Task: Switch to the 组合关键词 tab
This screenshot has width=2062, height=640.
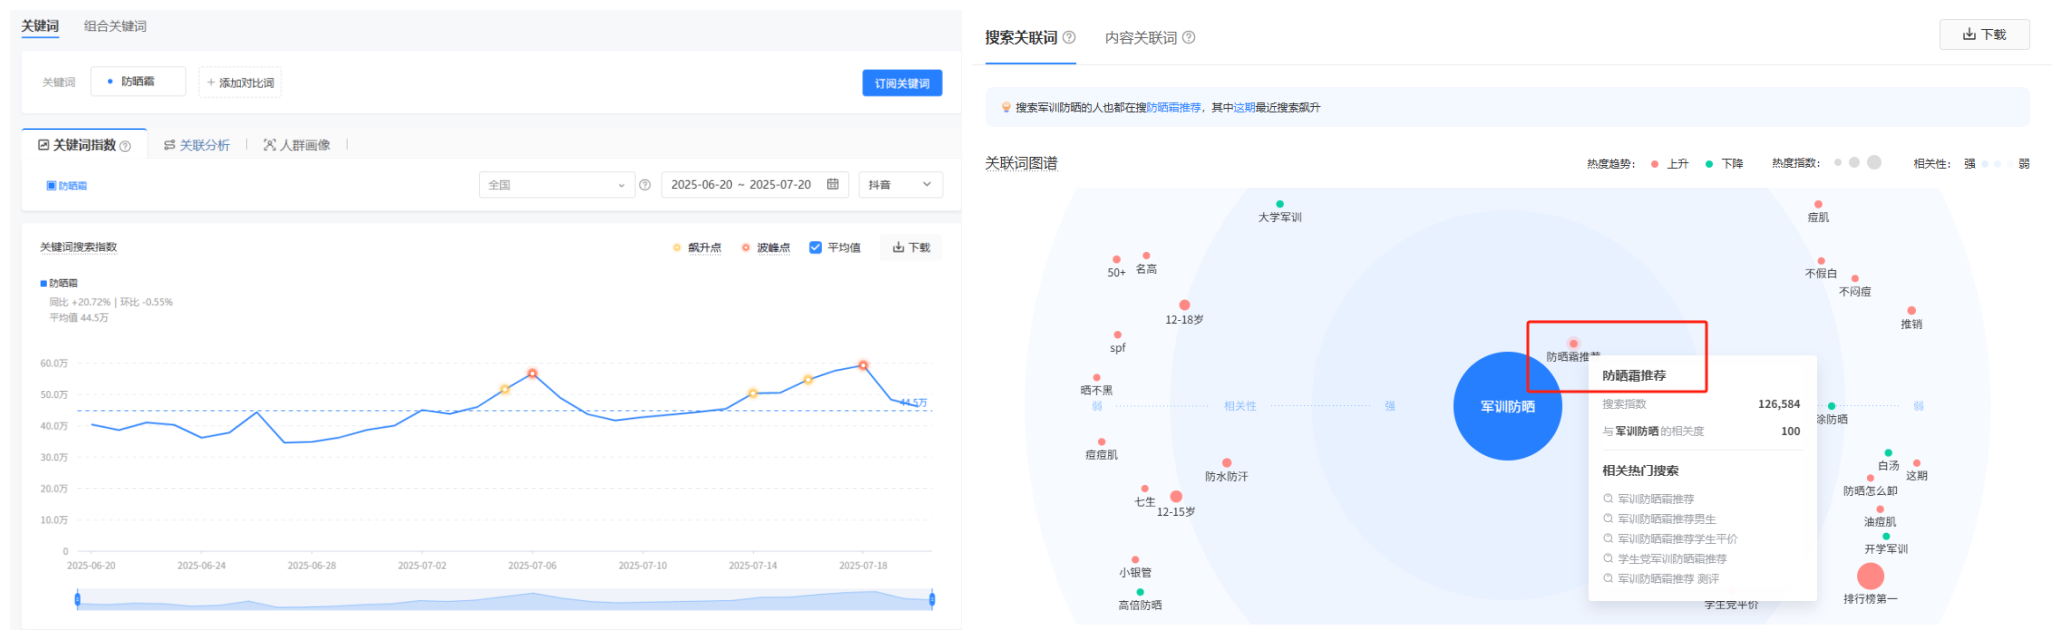Action: 115,26
